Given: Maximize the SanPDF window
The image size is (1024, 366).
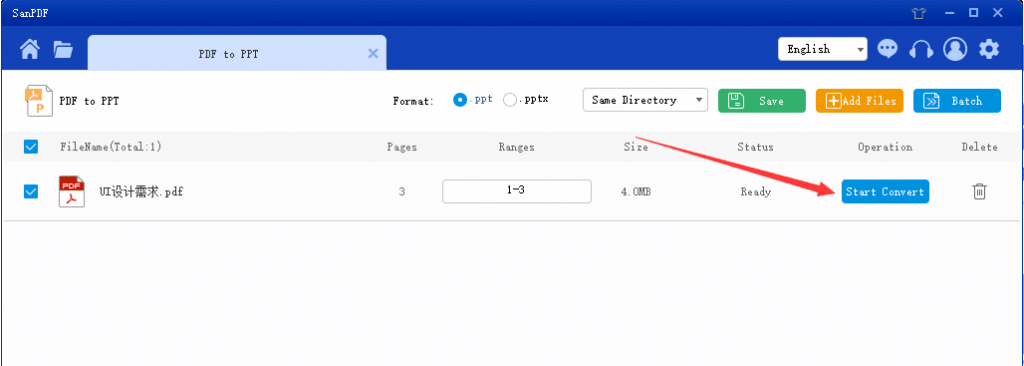Looking at the screenshot, I should [973, 12].
